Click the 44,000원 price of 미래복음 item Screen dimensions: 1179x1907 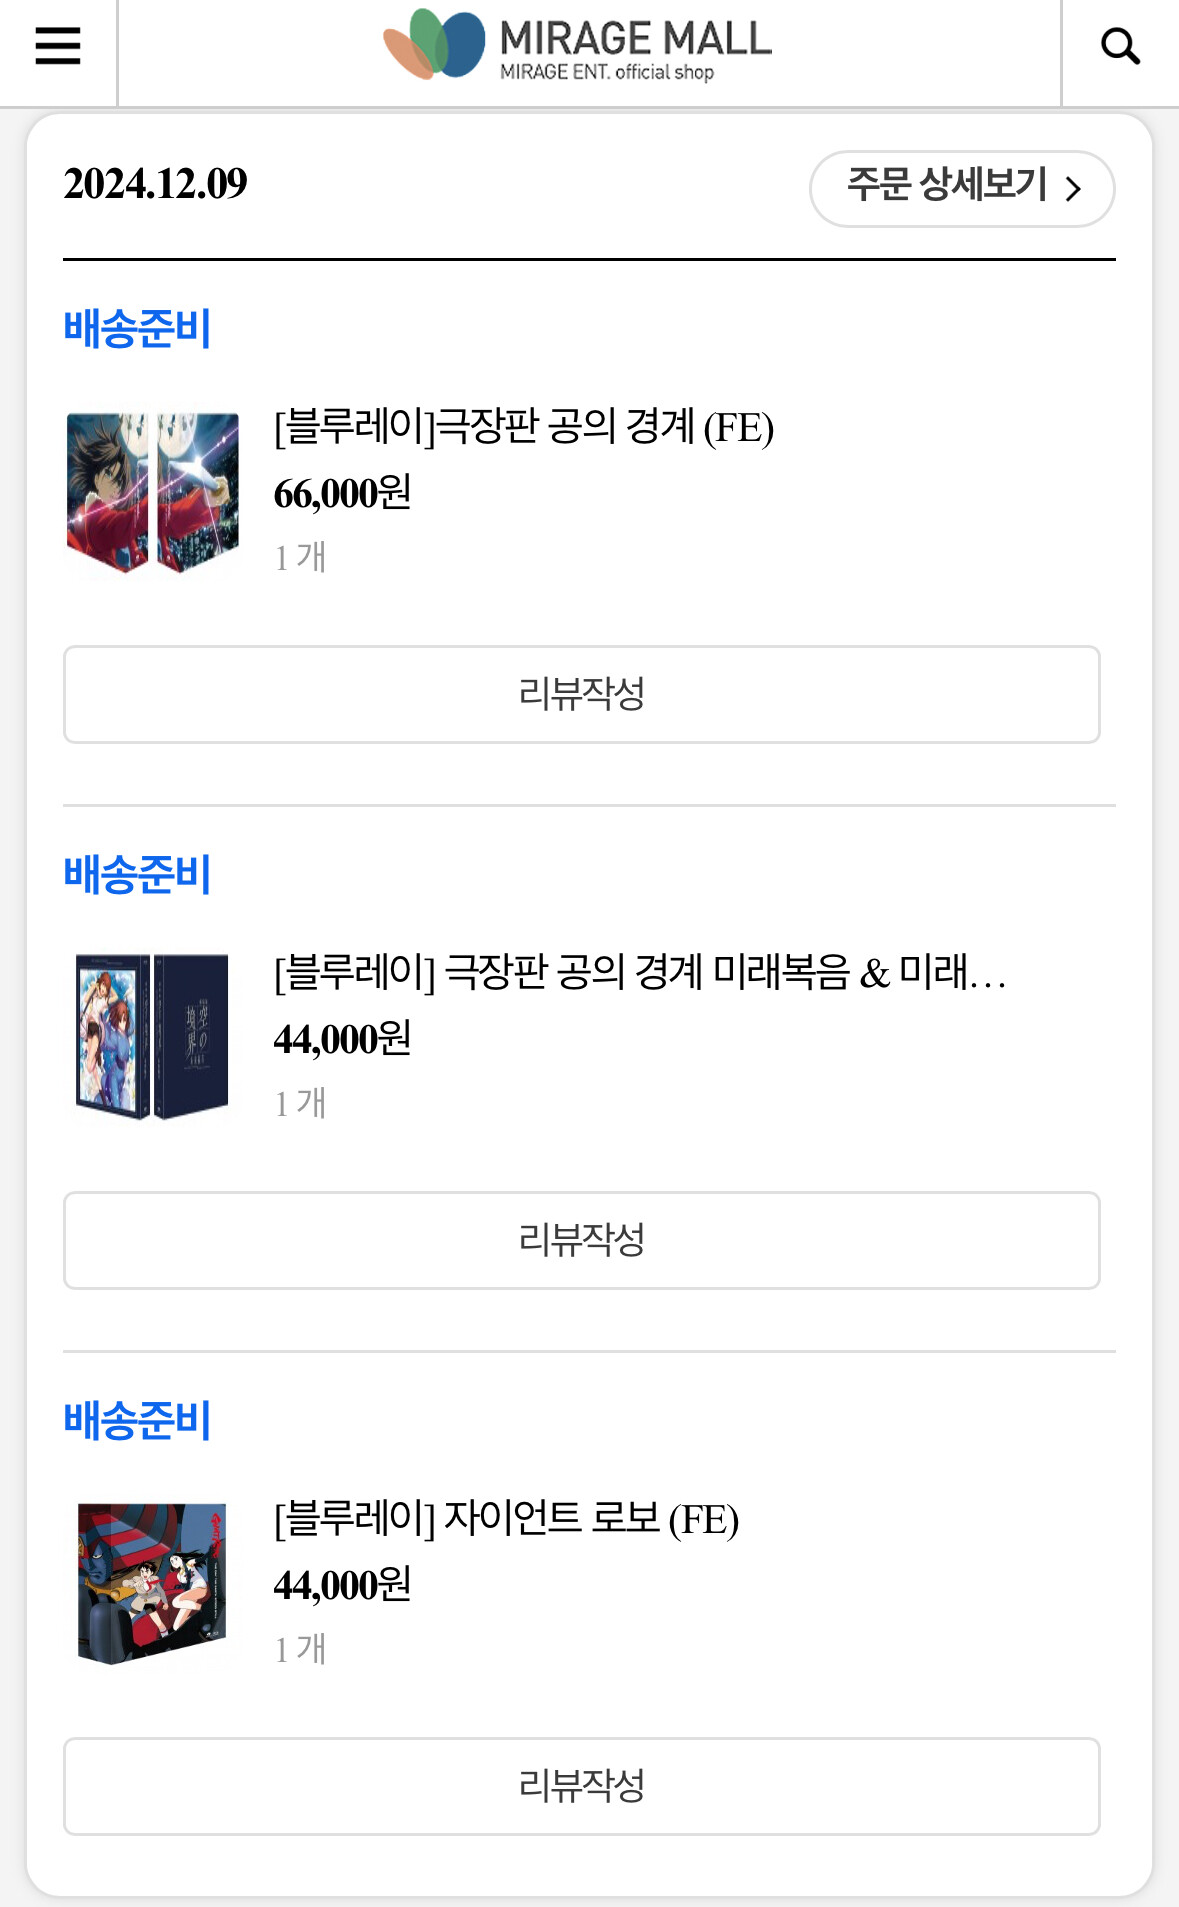(342, 1040)
